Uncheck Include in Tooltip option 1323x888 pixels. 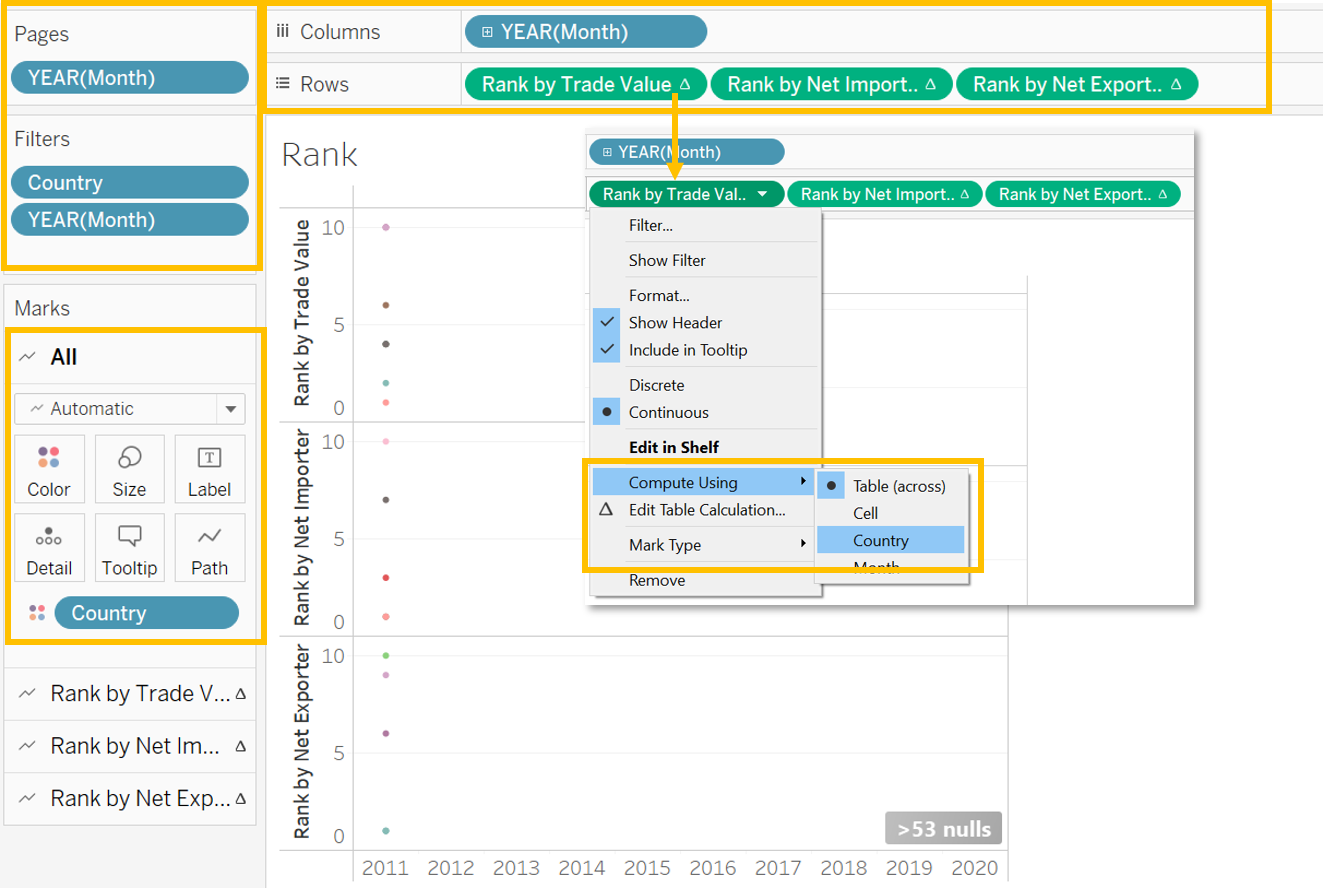coord(607,350)
